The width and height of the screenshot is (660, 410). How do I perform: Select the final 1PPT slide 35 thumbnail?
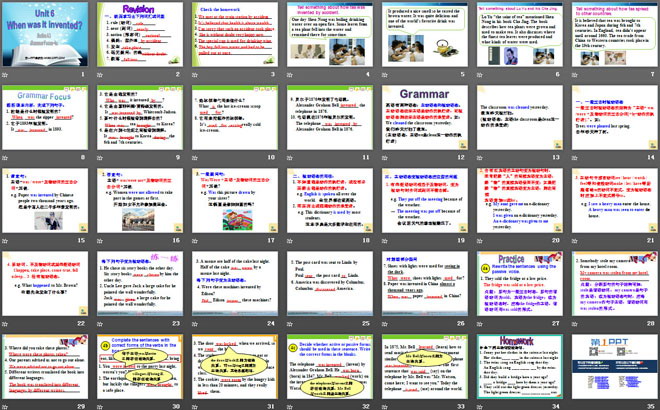click(x=615, y=366)
